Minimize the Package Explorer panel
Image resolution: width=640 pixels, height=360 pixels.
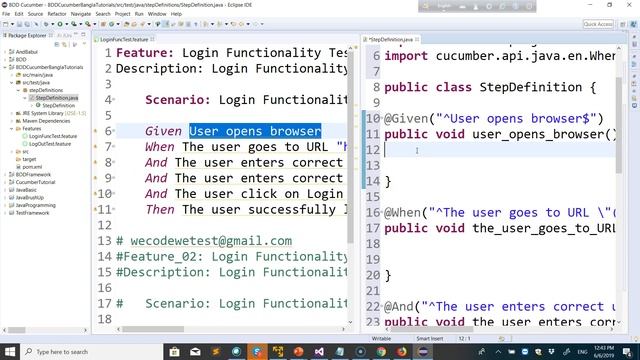click(76, 35)
